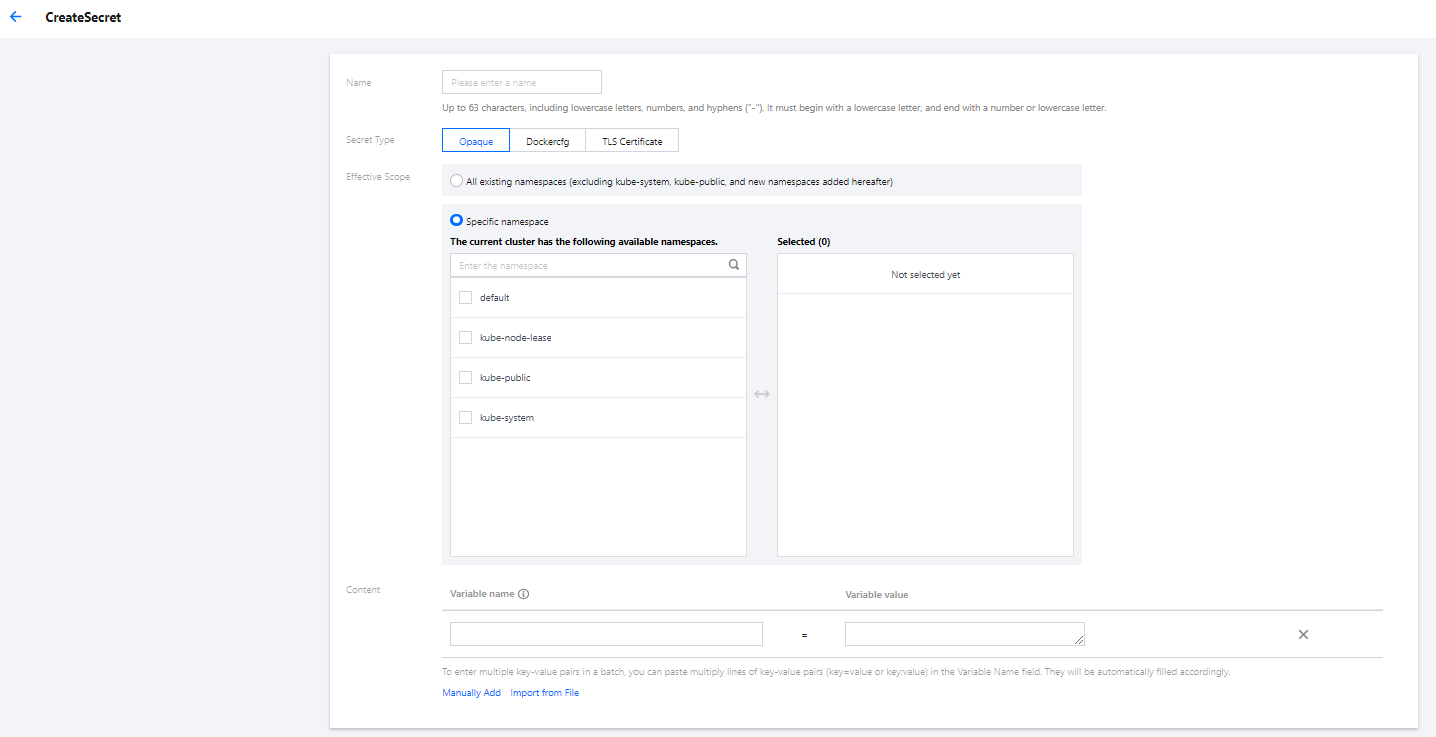The image size is (1436, 737).
Task: Choose the Opaque secret type
Action: click(476, 141)
